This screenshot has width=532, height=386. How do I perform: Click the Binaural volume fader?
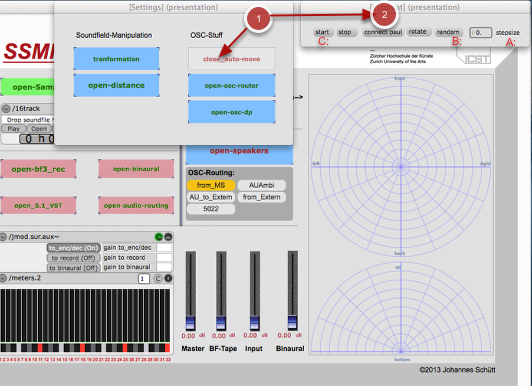pos(292,291)
